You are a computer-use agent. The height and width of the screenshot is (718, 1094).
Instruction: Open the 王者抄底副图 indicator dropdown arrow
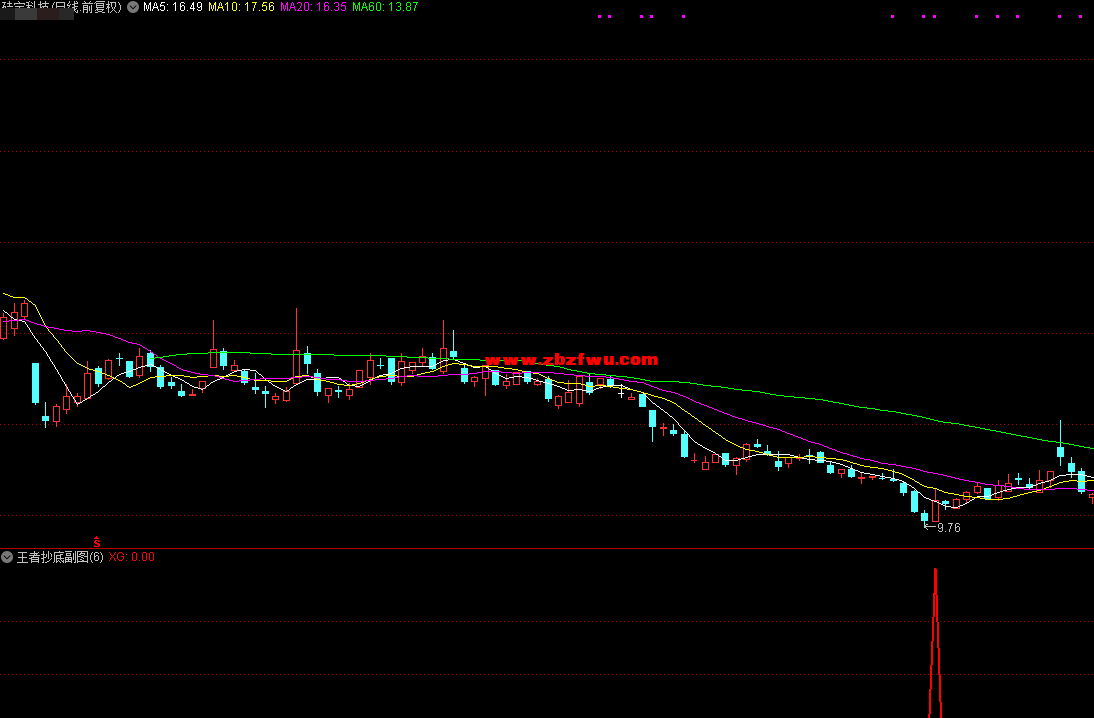(x=8, y=557)
